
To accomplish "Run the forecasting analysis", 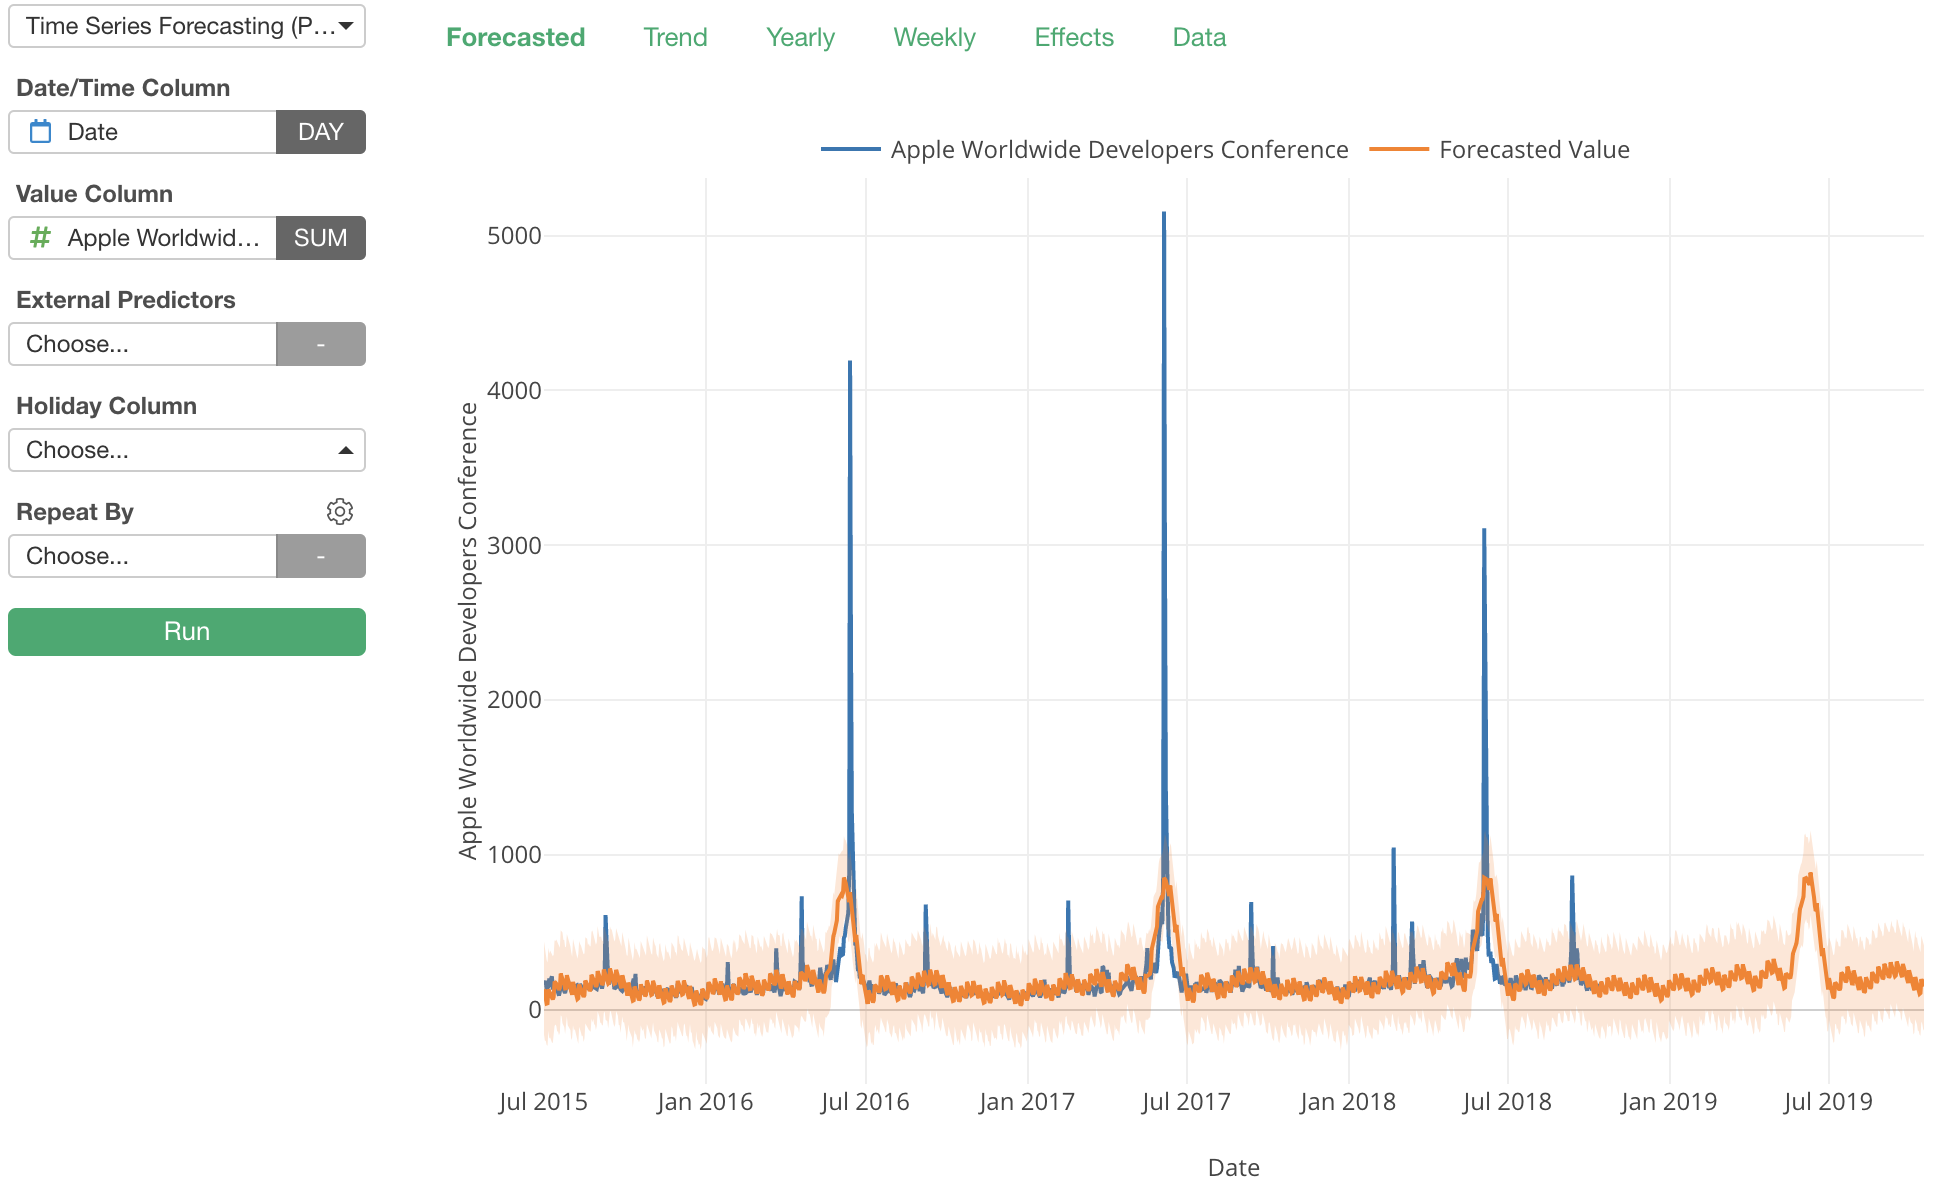I will coord(187,632).
